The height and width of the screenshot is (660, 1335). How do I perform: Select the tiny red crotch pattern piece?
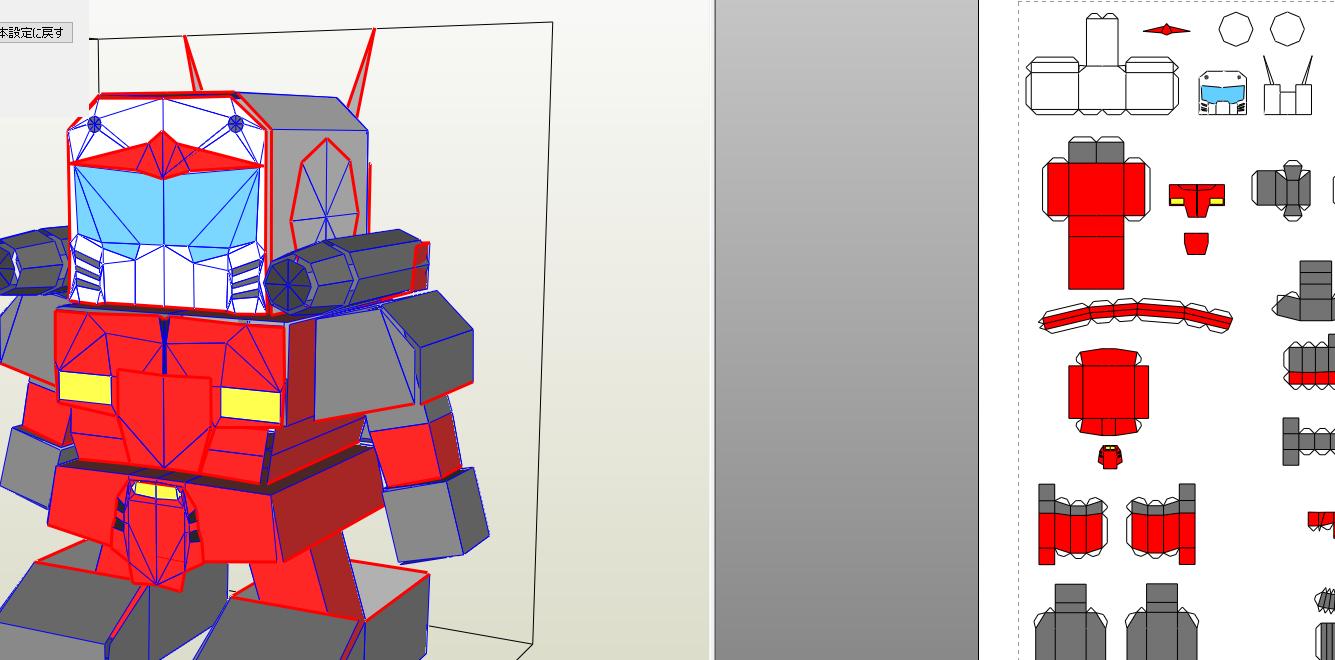coord(1109,457)
